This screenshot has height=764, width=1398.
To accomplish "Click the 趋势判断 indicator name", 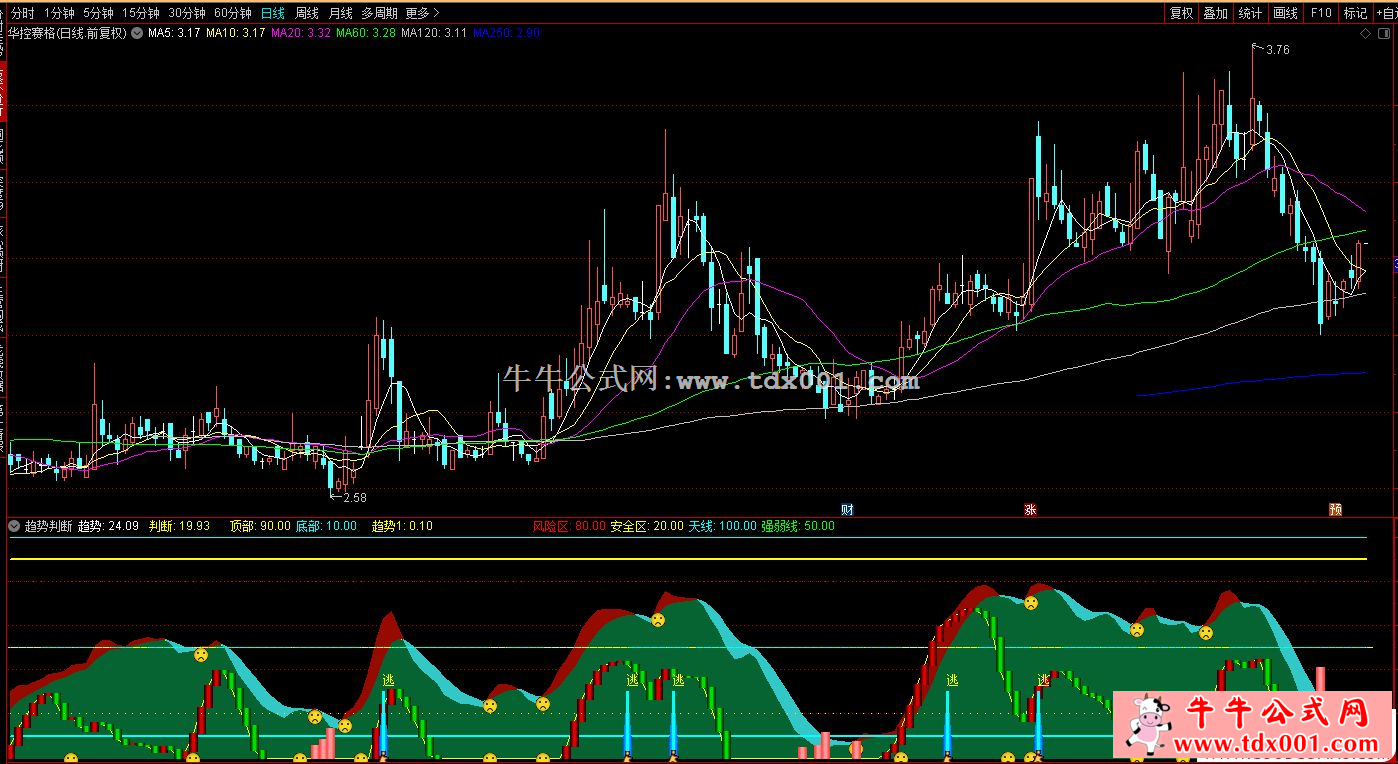I will (47, 525).
